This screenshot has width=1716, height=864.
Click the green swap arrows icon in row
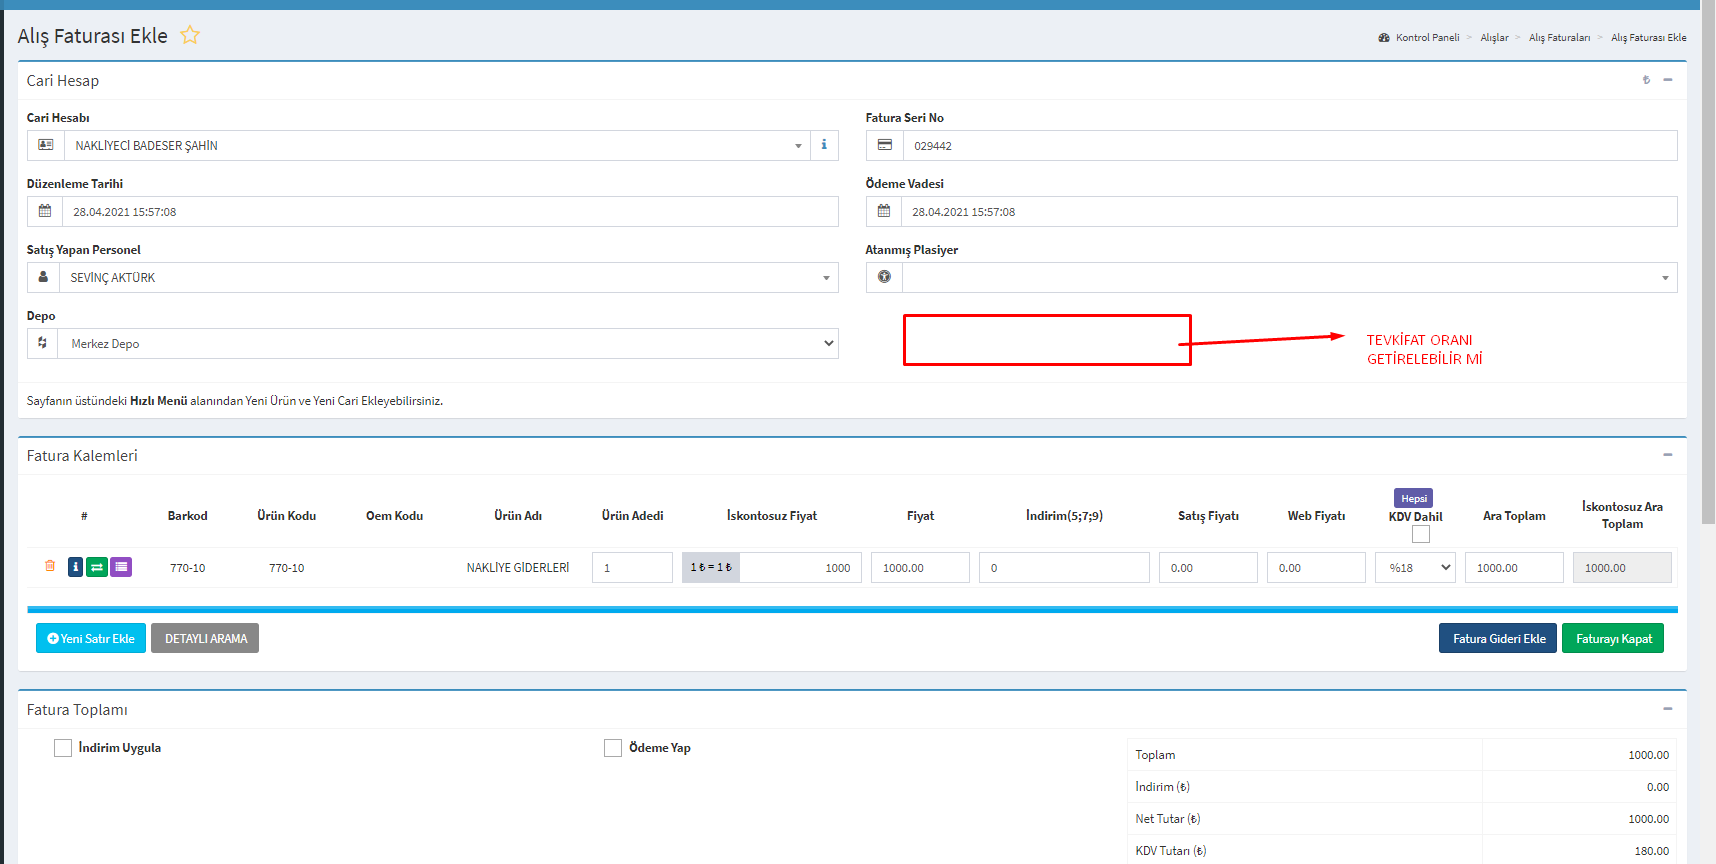pyautogui.click(x=97, y=567)
